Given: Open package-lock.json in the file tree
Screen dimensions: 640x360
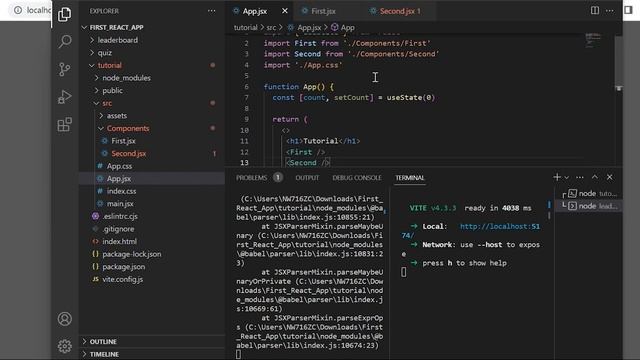Looking at the screenshot, I should [x=132, y=254].
